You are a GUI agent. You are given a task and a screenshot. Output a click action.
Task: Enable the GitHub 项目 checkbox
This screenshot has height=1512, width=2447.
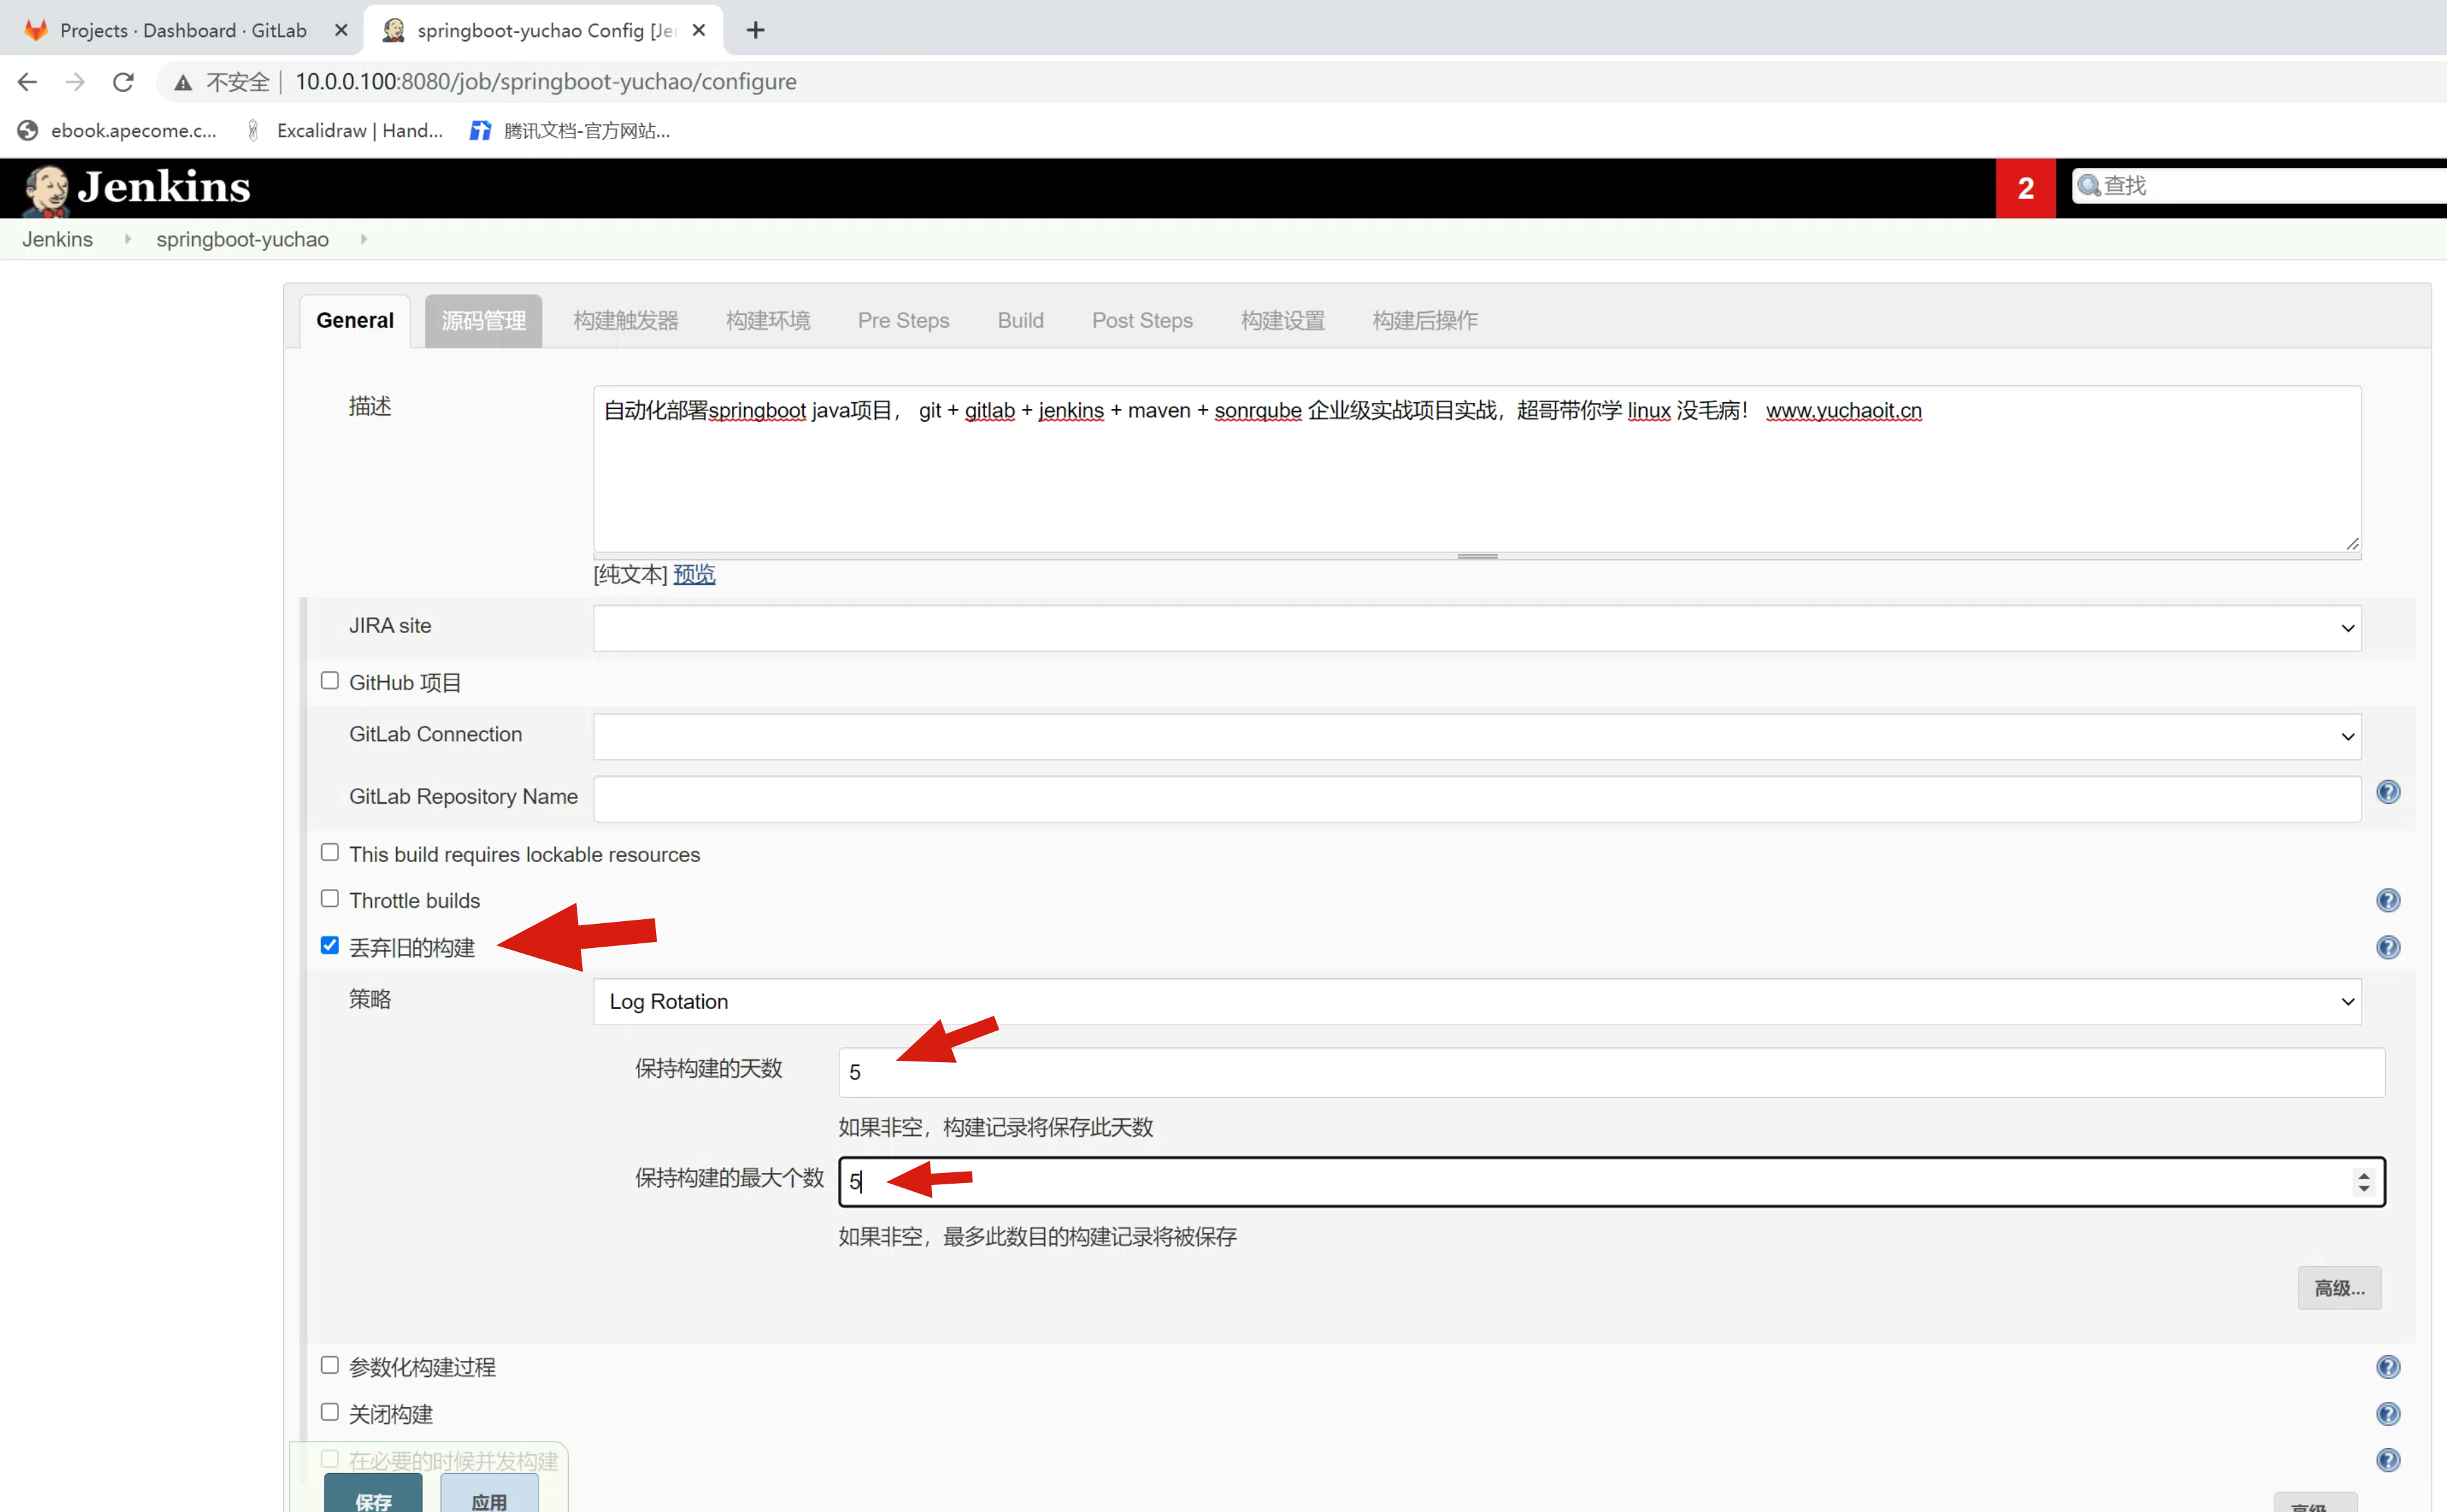(x=330, y=681)
